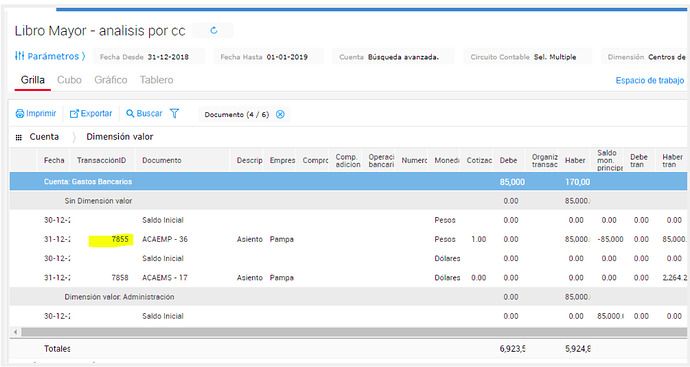Select the highlighted transaction ID 7855

(x=120, y=239)
